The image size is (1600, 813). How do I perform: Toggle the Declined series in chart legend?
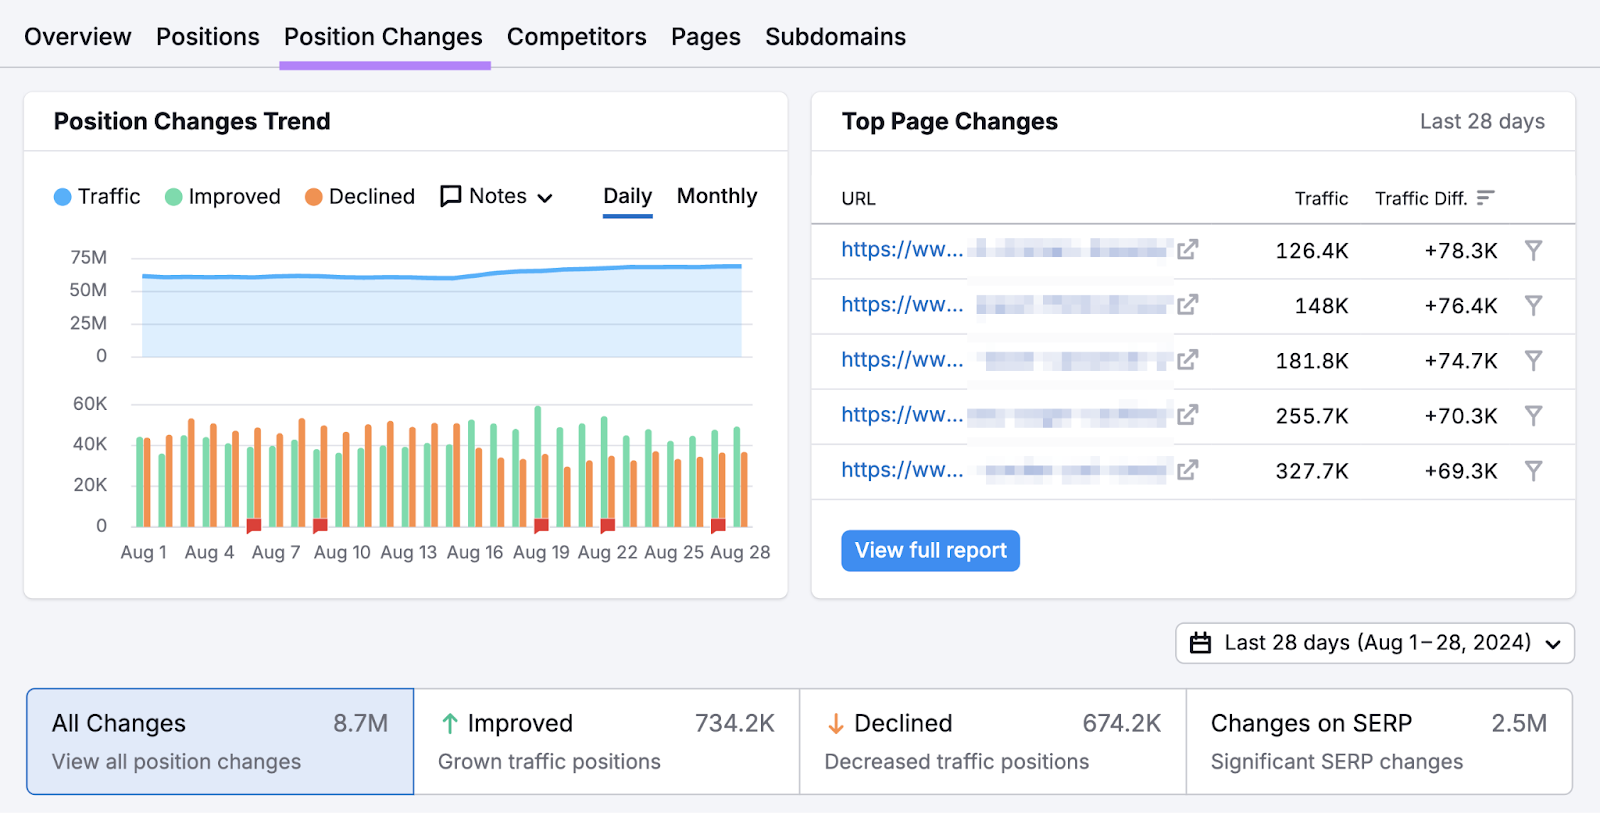360,197
